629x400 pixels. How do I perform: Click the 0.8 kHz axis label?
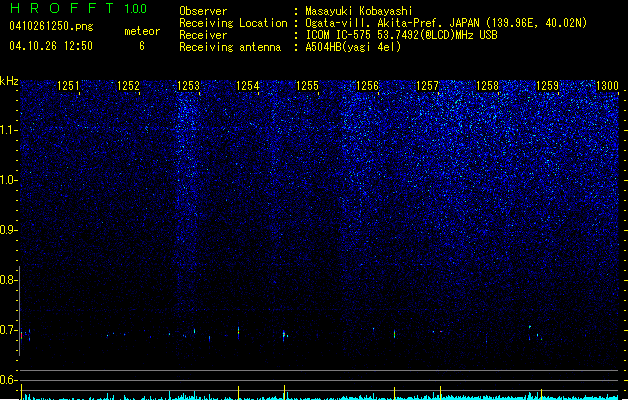point(8,280)
